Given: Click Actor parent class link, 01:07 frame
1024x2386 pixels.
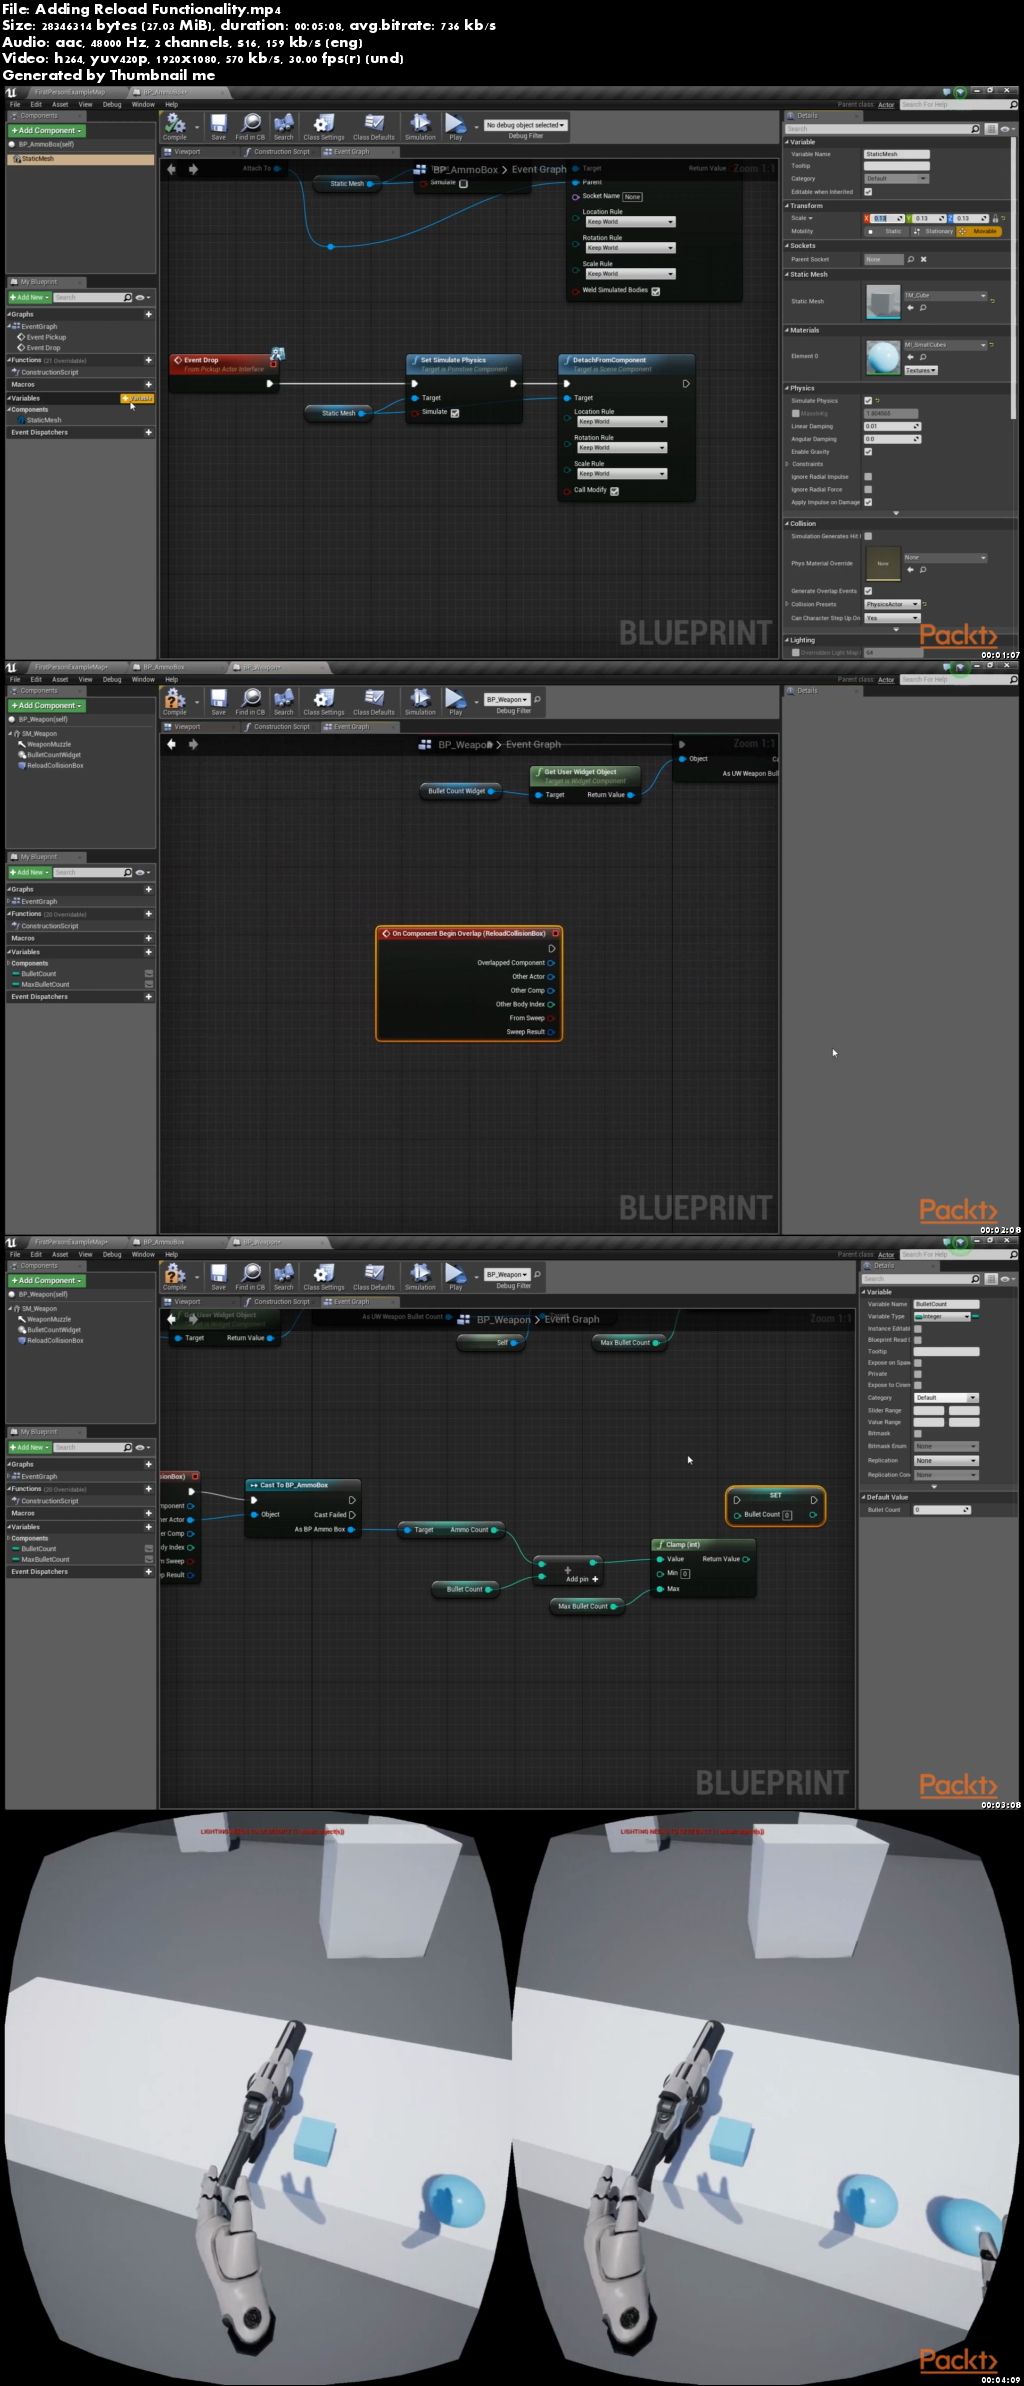Looking at the screenshot, I should pyautogui.click(x=886, y=104).
